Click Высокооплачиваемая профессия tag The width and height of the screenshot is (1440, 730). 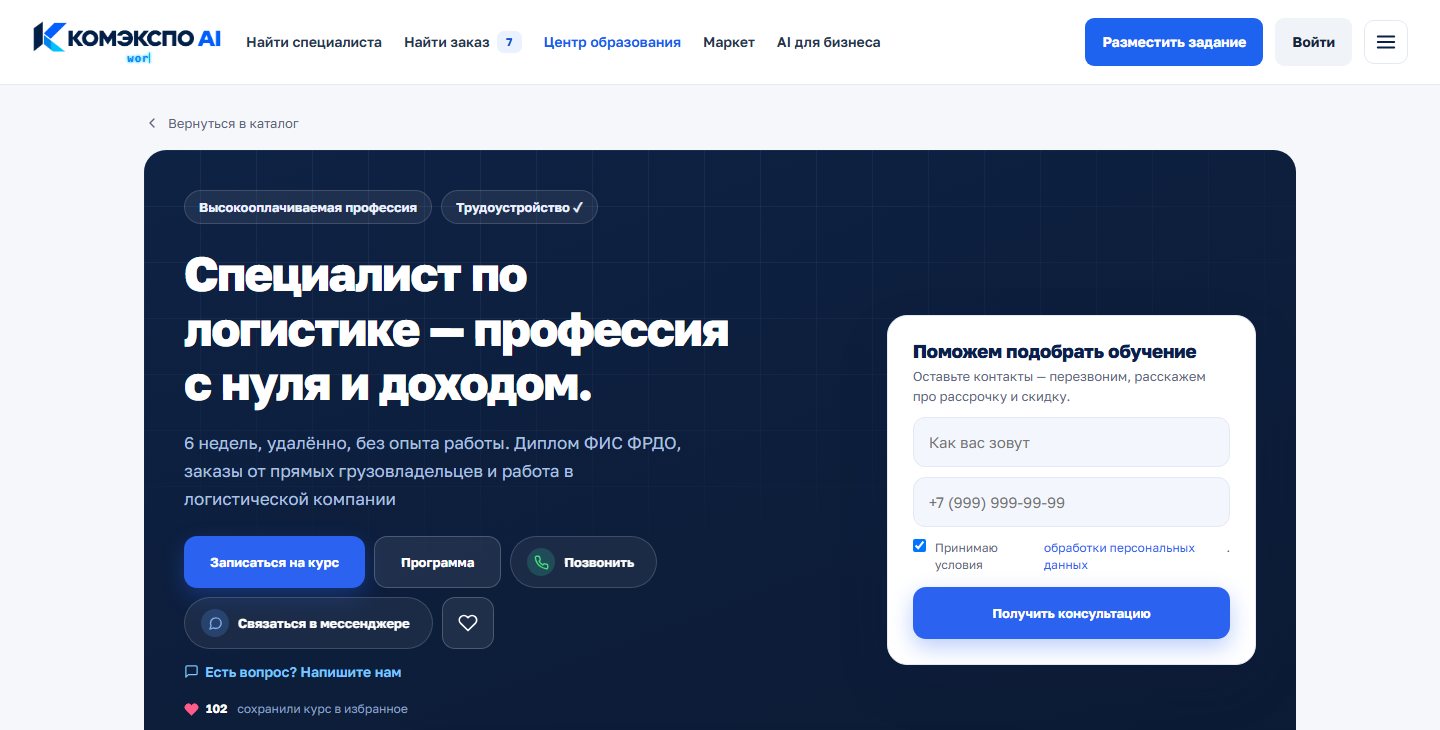(x=308, y=207)
